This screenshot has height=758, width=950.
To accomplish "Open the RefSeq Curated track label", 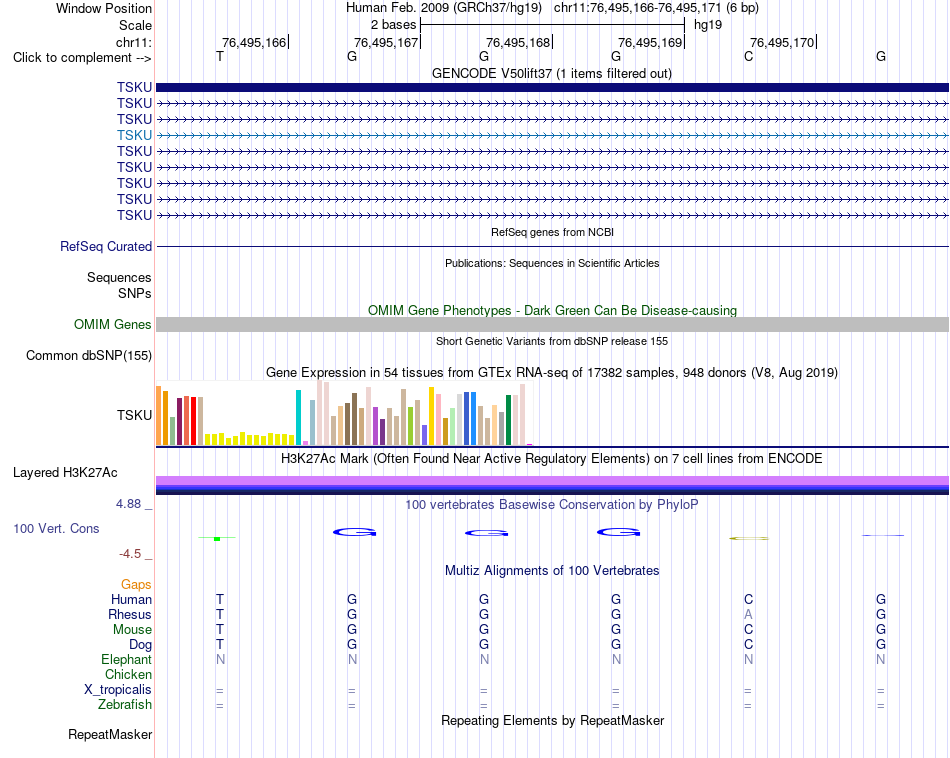I will pyautogui.click(x=105, y=247).
